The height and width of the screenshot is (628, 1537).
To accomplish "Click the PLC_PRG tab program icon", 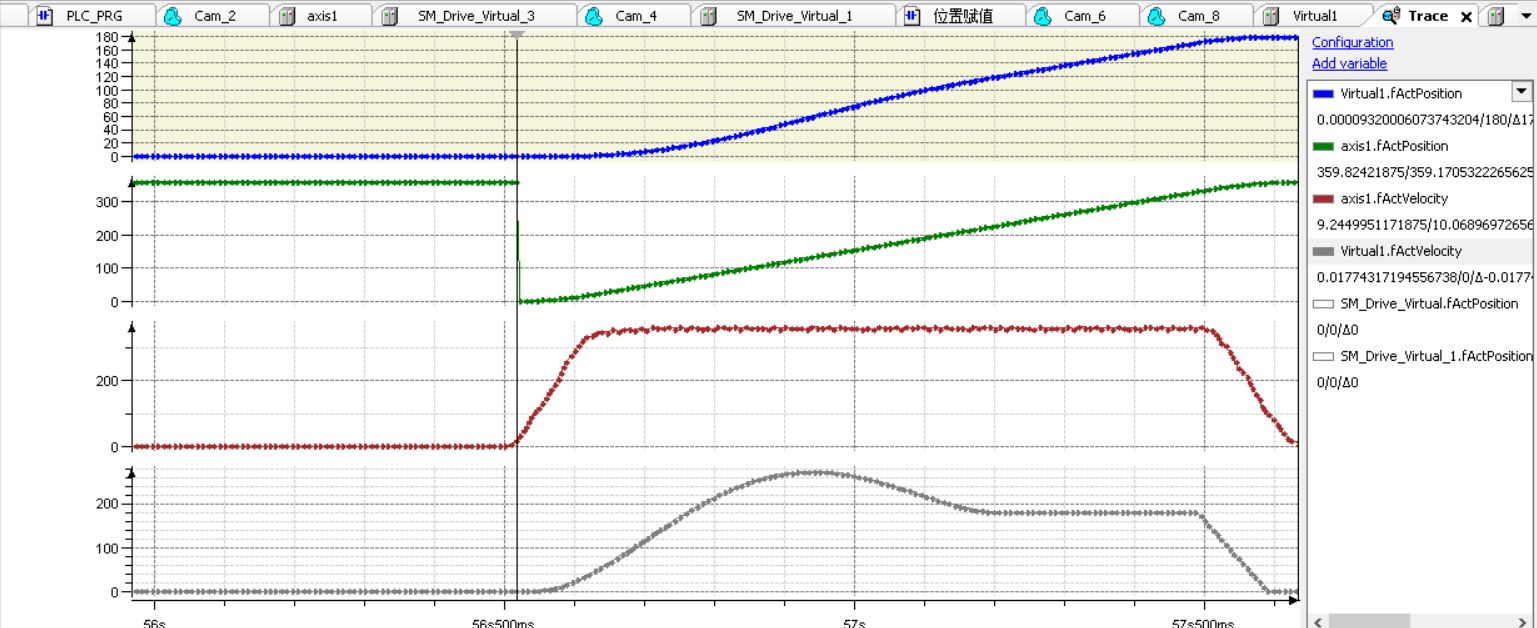I will [44, 16].
